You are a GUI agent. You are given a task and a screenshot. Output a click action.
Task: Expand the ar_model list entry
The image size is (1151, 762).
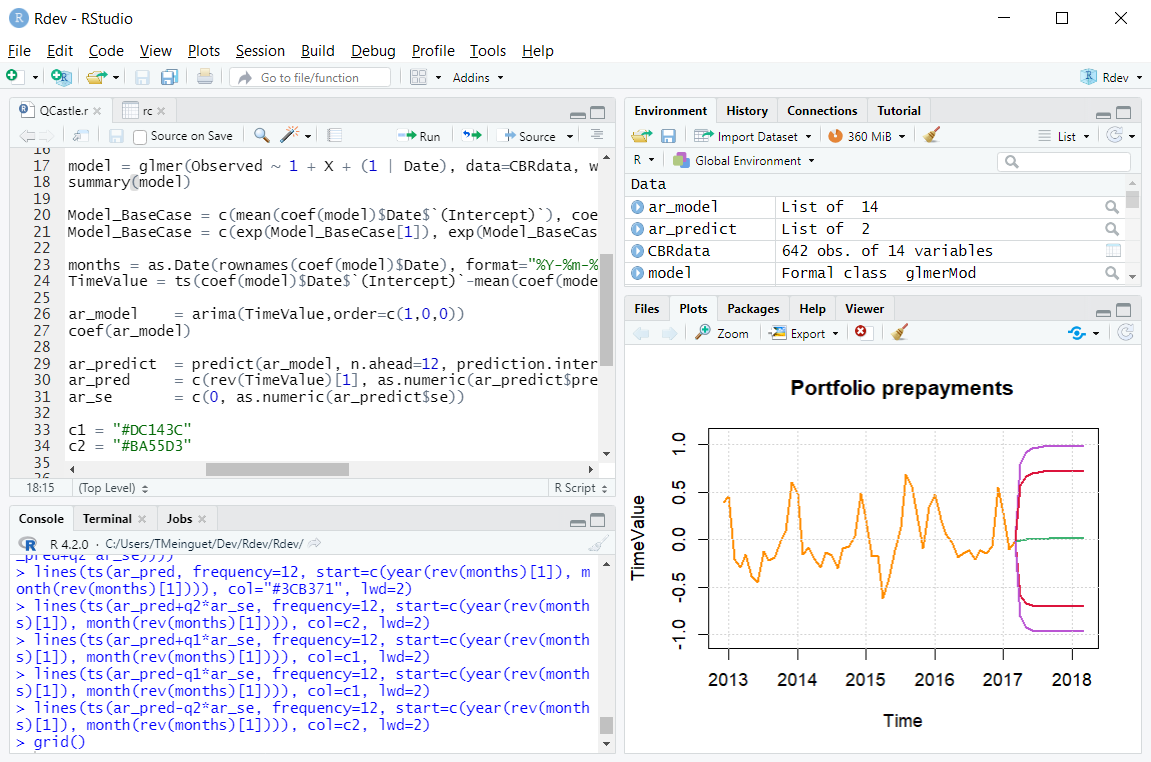click(x=638, y=207)
